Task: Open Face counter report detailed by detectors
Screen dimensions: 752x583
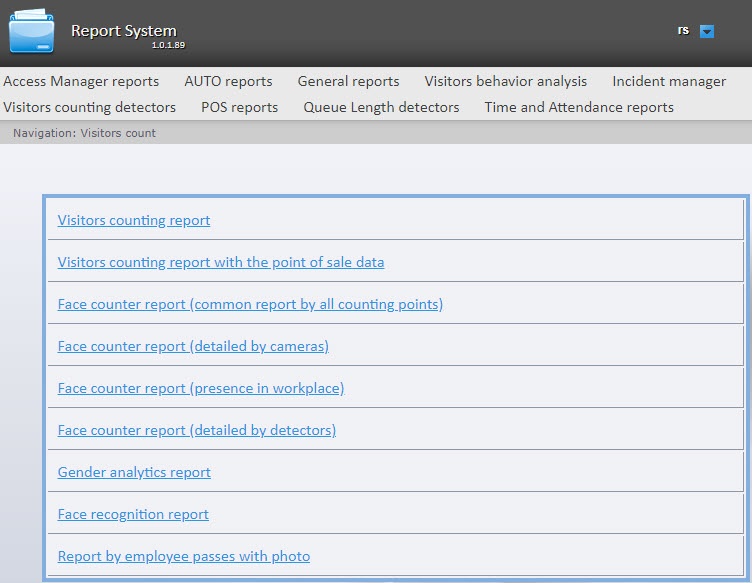Action: coord(197,430)
